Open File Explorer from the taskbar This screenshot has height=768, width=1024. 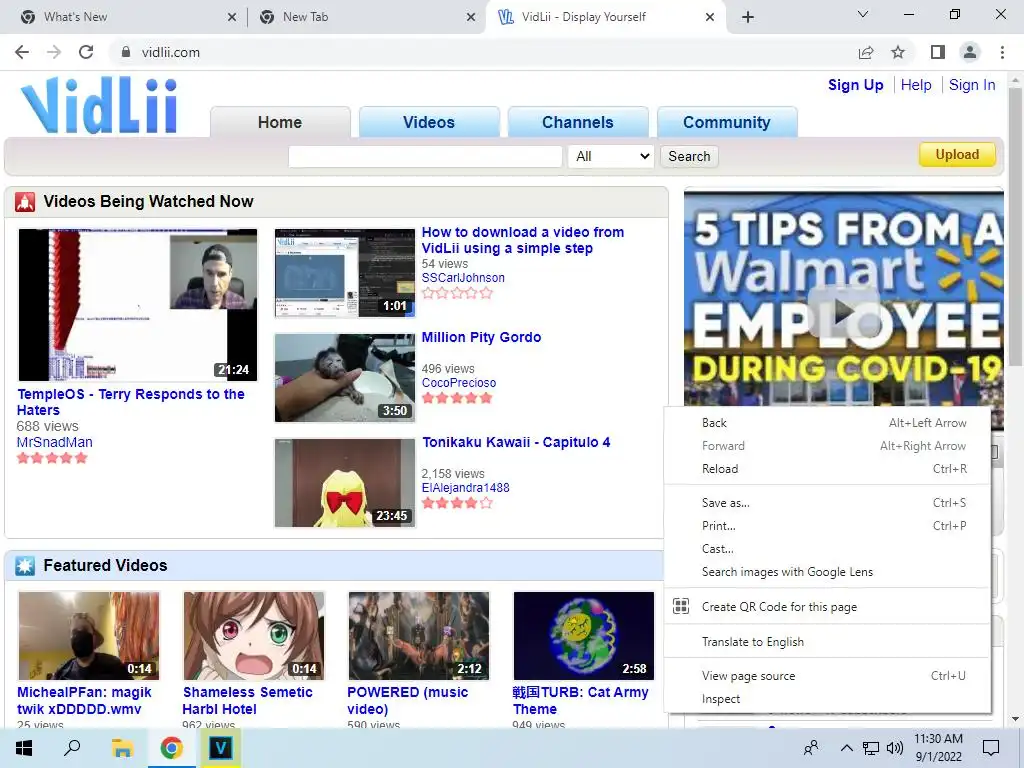click(x=122, y=748)
